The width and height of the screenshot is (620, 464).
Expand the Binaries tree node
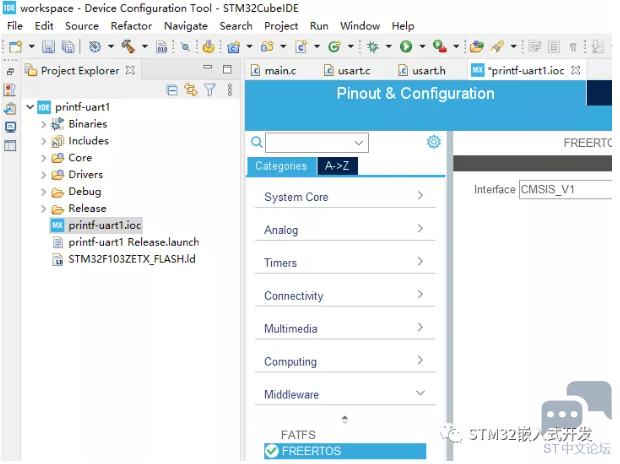coord(43,124)
